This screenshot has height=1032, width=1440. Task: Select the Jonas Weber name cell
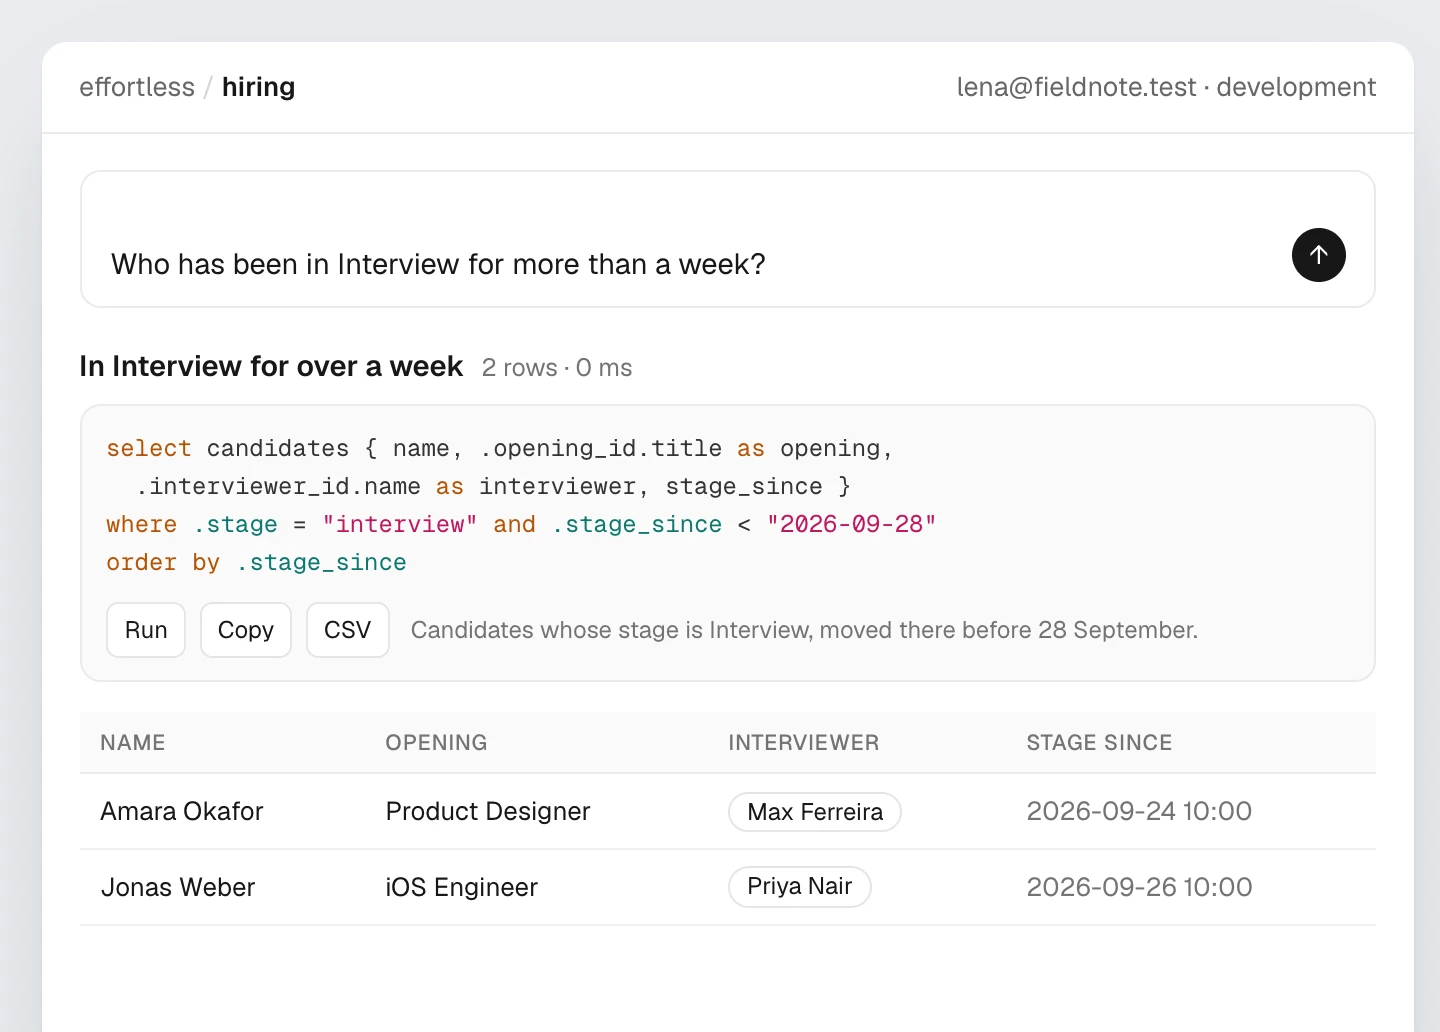(x=178, y=887)
